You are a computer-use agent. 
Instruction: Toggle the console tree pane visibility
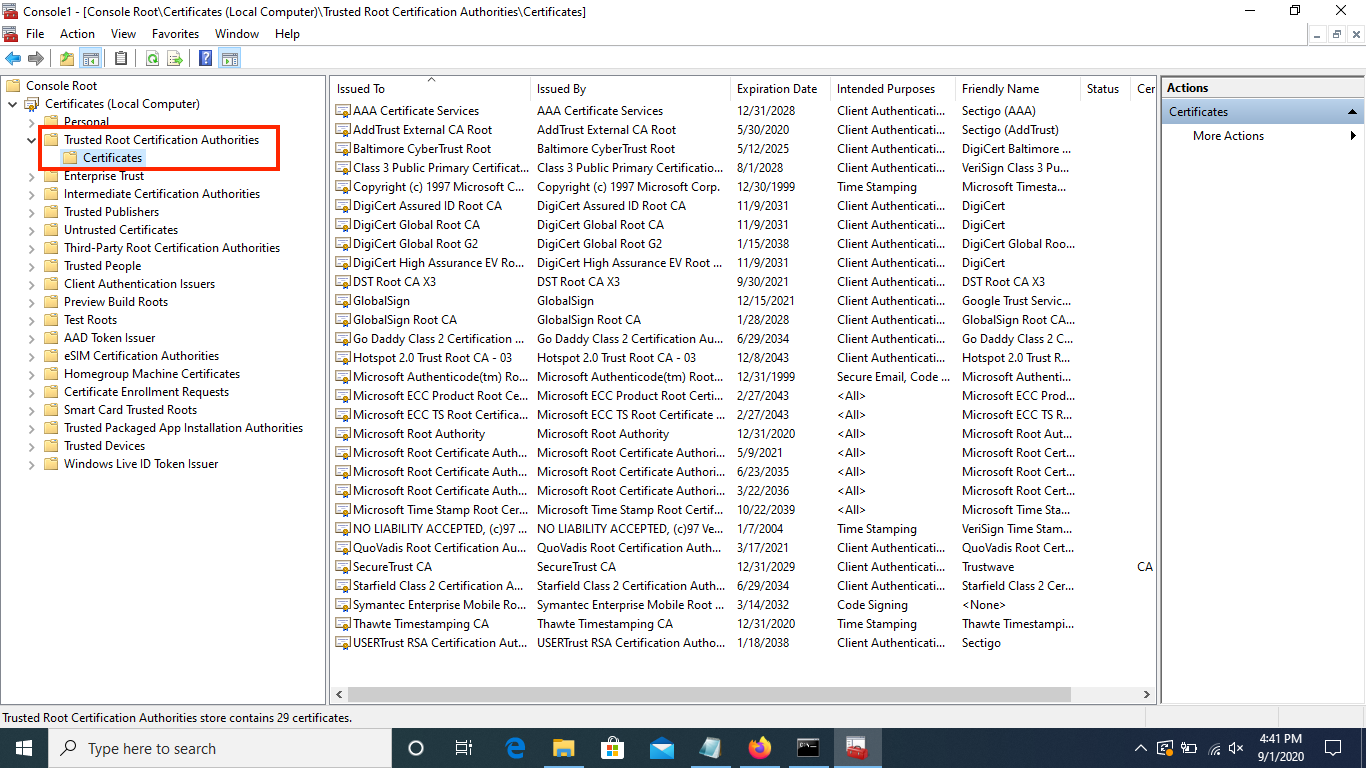(90, 57)
